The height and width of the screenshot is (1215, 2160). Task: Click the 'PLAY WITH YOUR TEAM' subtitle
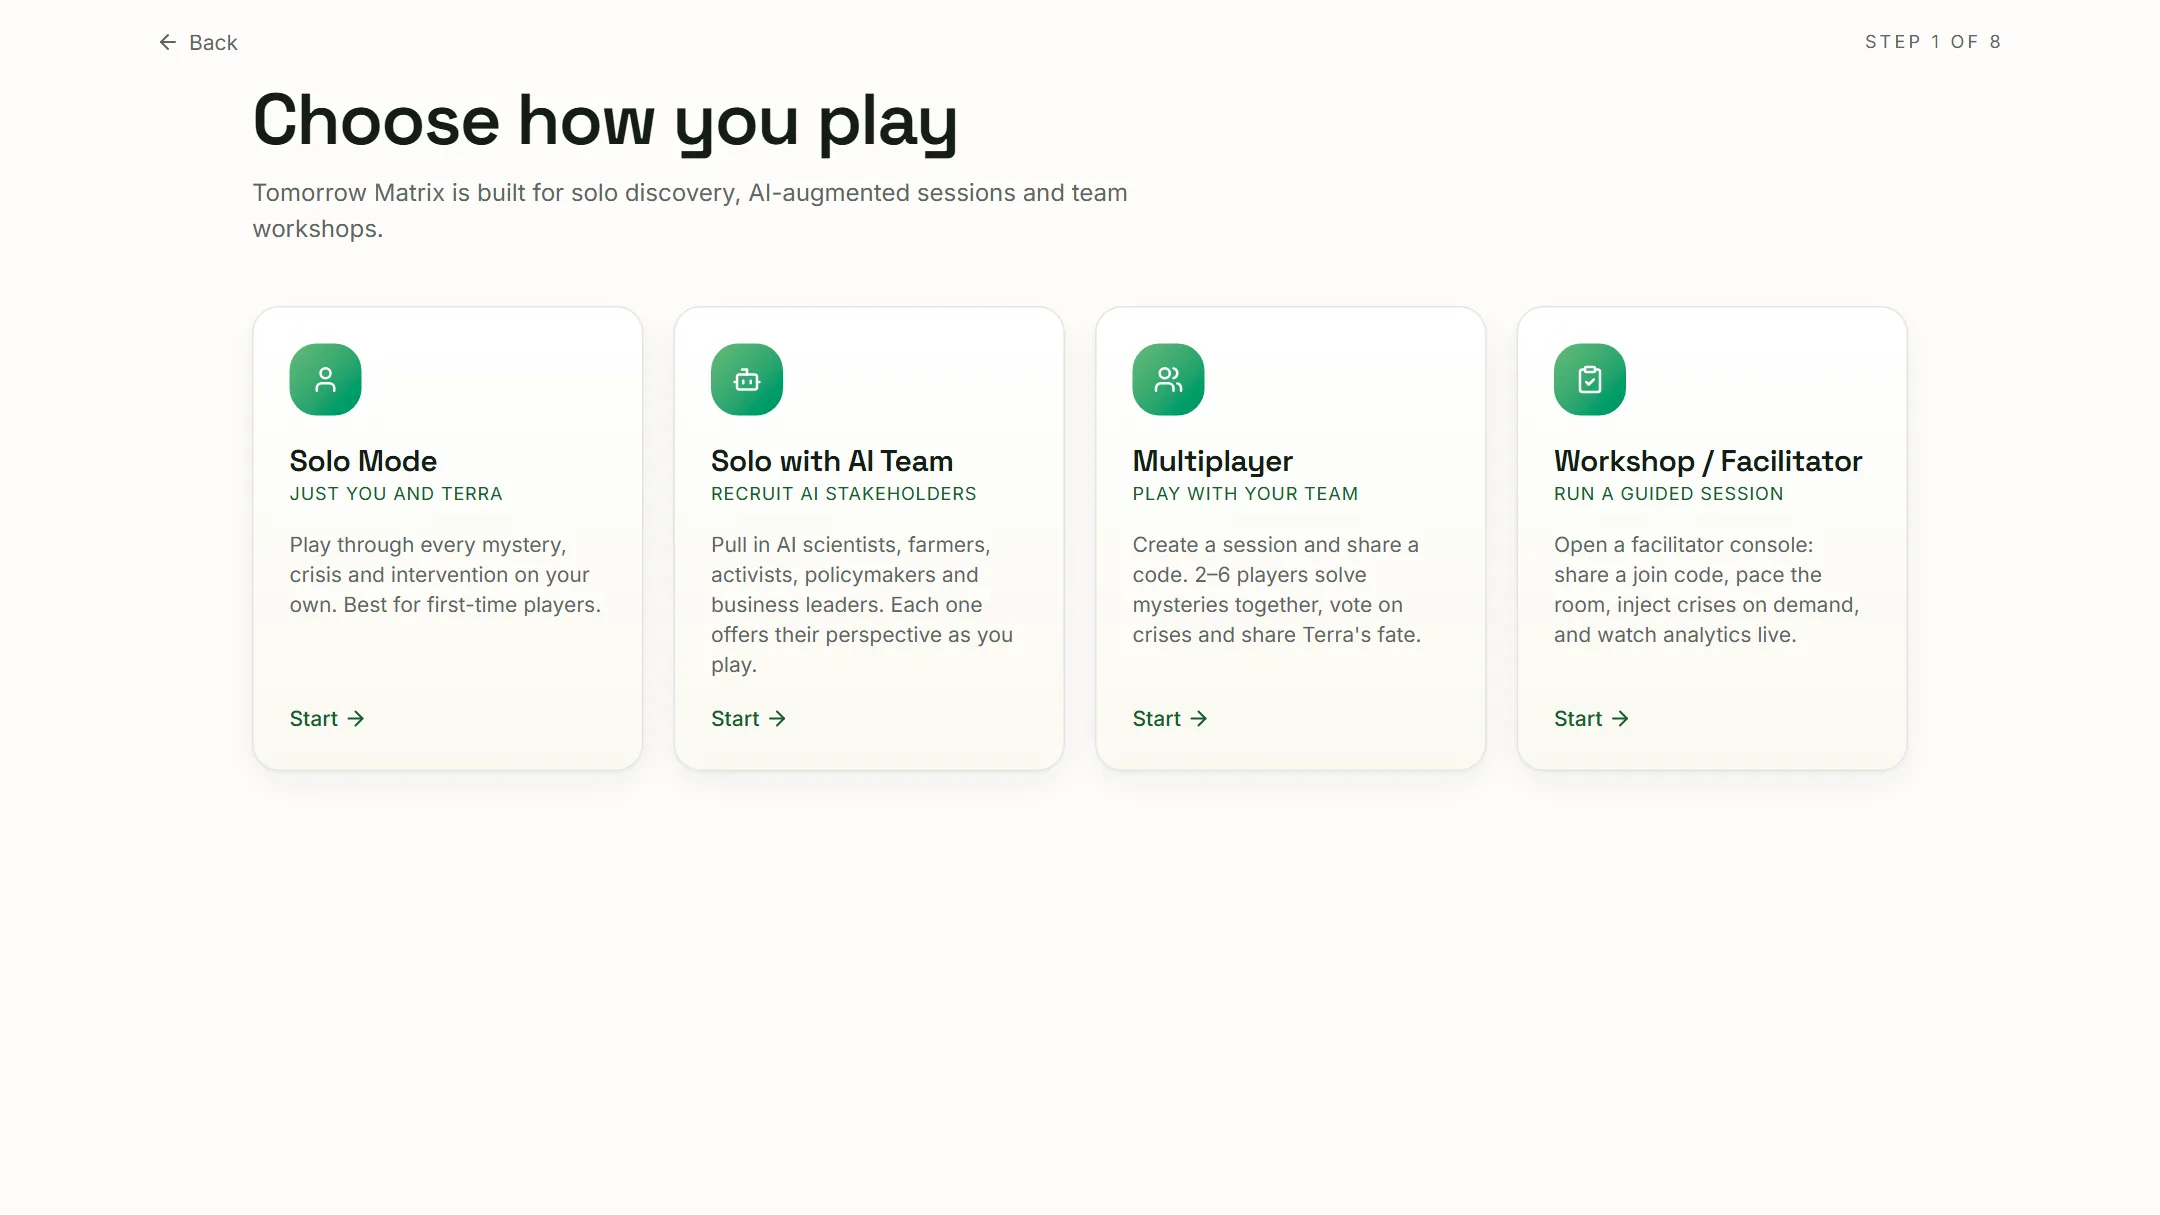pyautogui.click(x=1245, y=494)
